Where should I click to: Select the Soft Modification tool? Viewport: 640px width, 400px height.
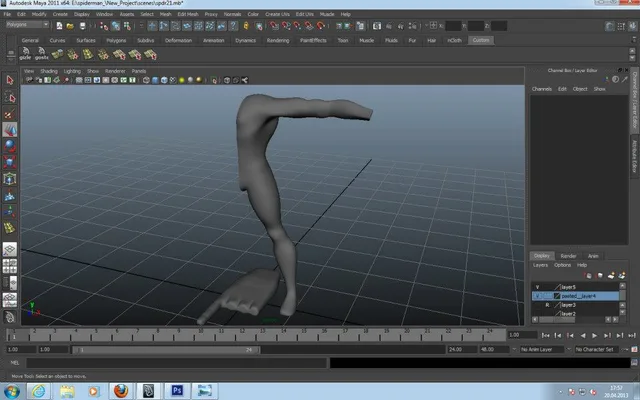point(10,196)
